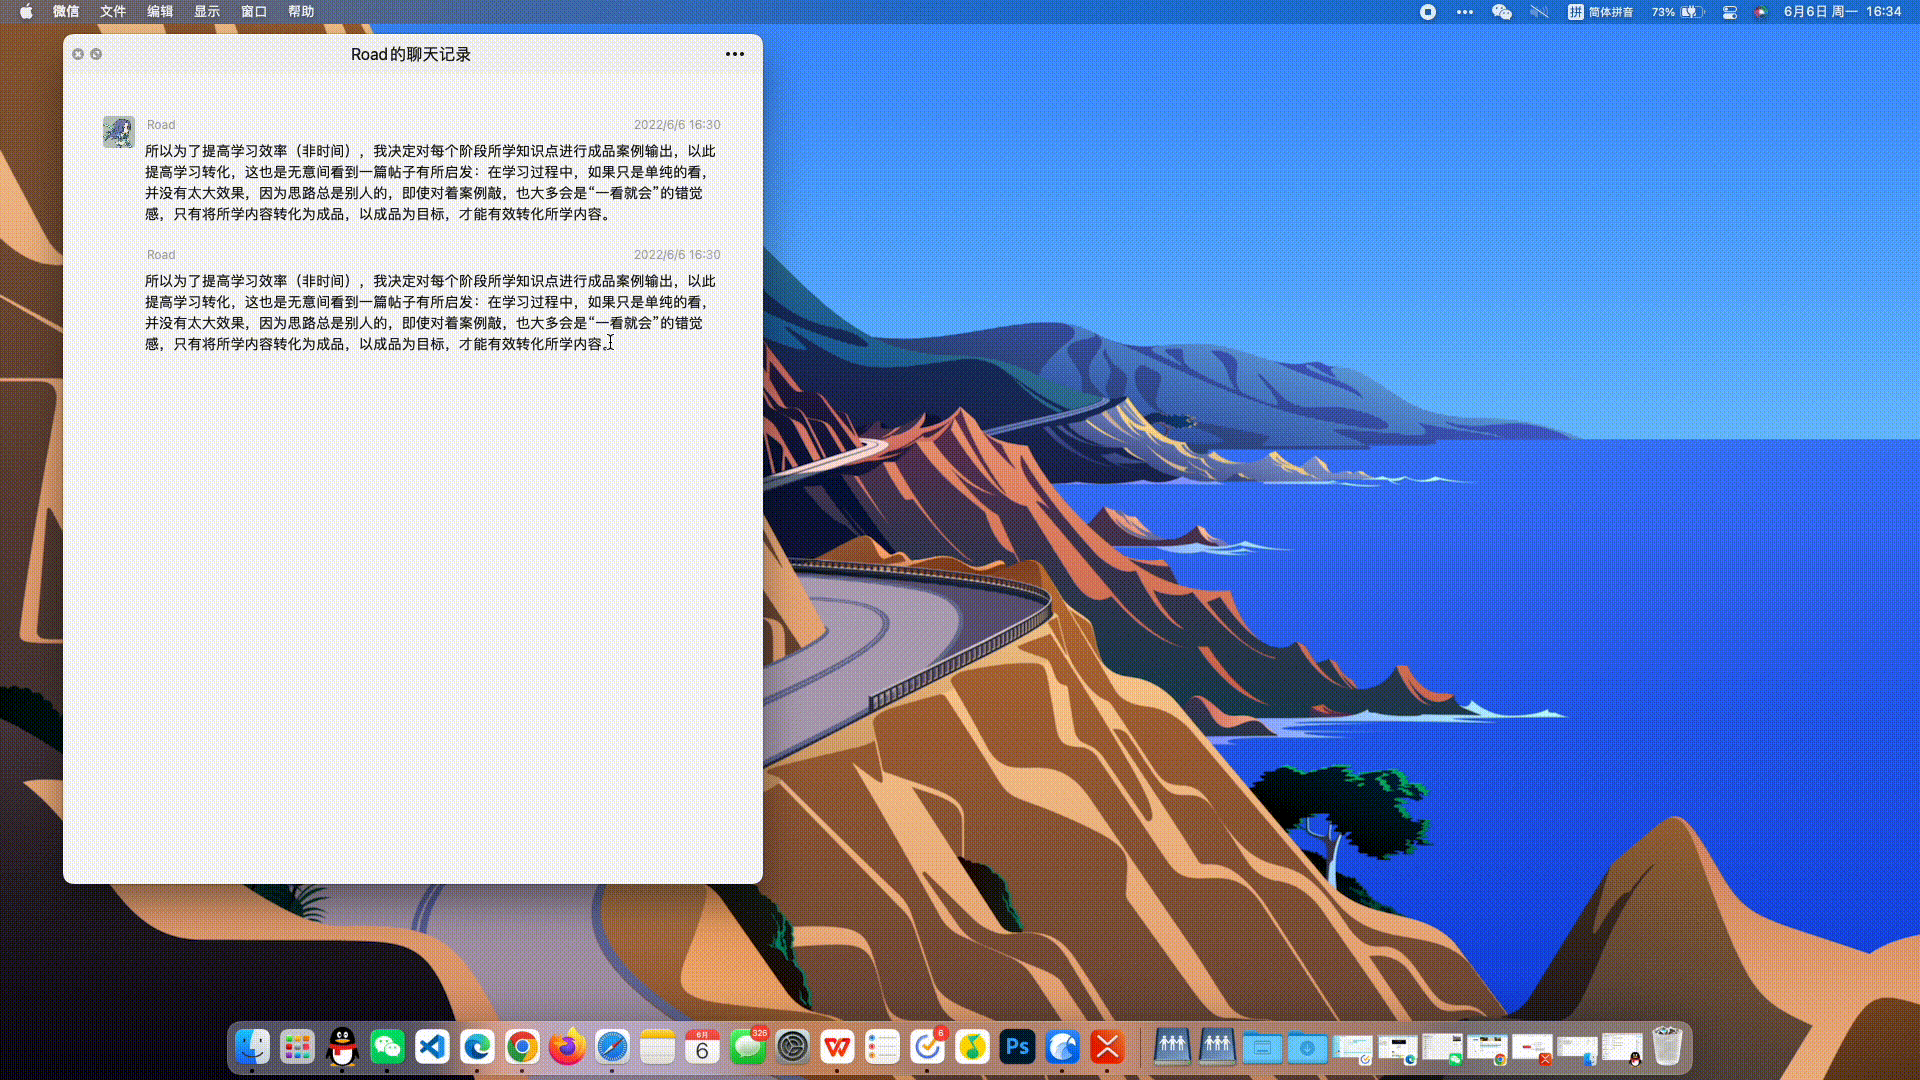Open Visual Studio Code in the Dock

point(431,1046)
